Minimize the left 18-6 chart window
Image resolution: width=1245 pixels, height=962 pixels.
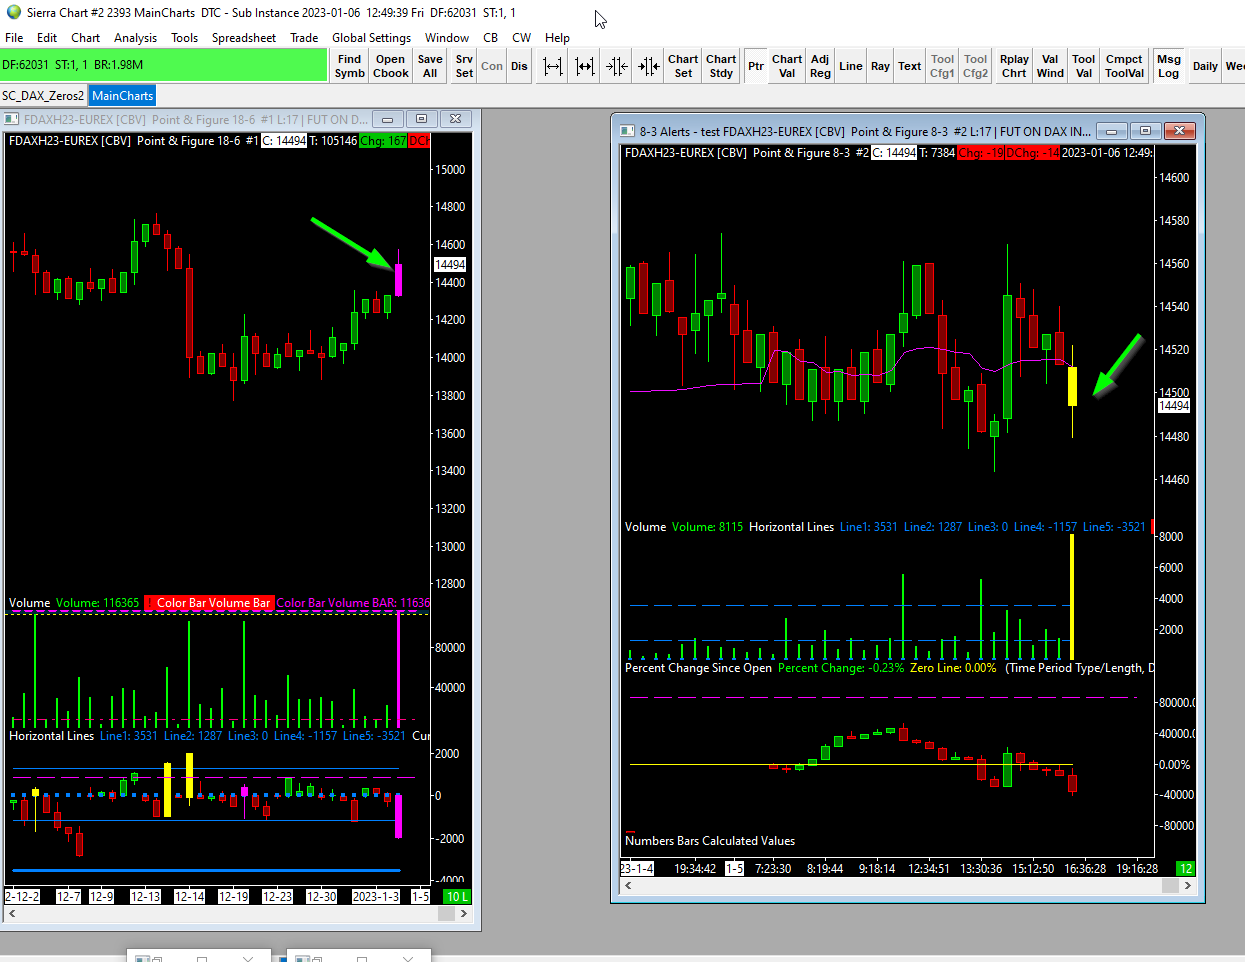(x=388, y=119)
